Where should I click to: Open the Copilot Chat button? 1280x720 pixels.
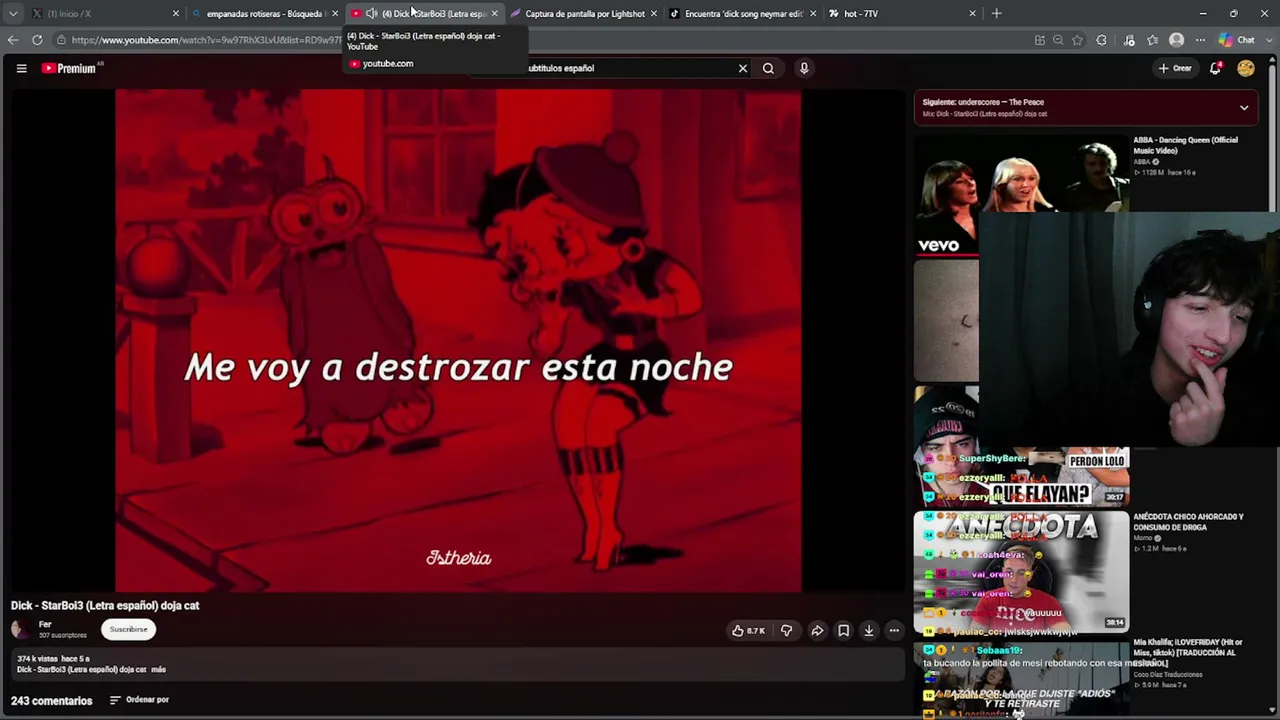click(x=1238, y=40)
